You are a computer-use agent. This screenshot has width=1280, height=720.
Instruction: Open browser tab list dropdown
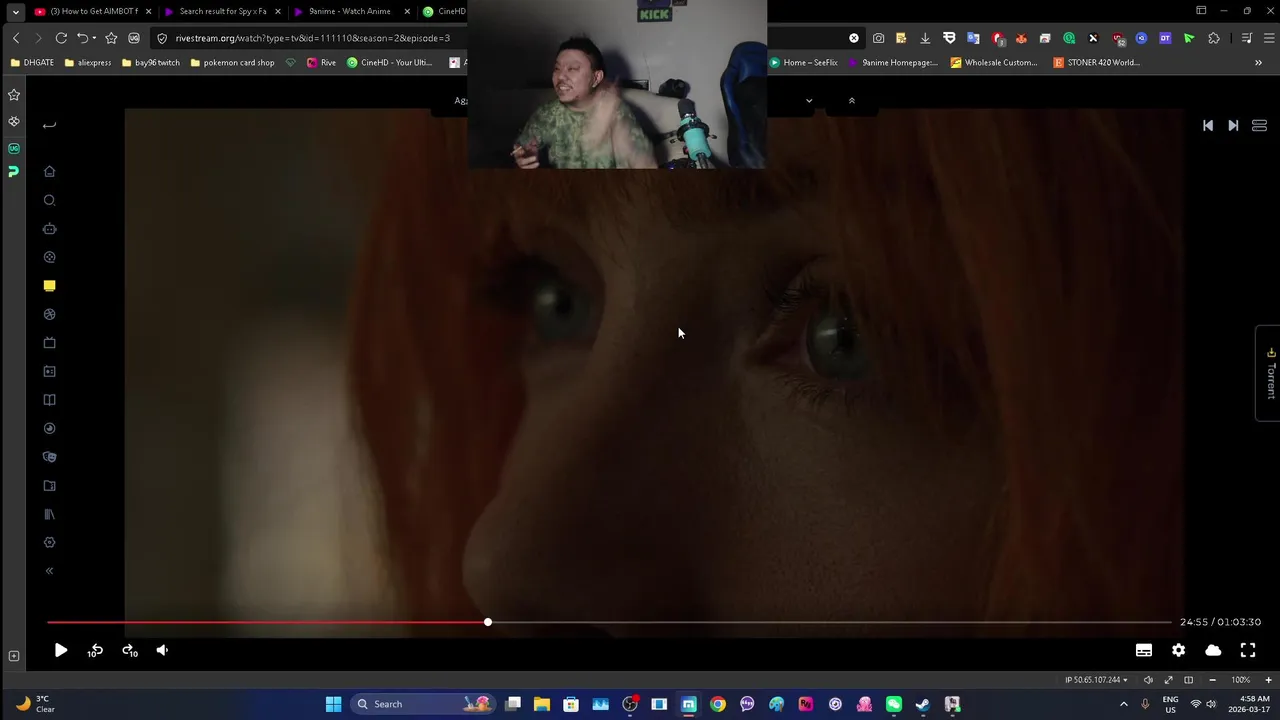click(15, 12)
